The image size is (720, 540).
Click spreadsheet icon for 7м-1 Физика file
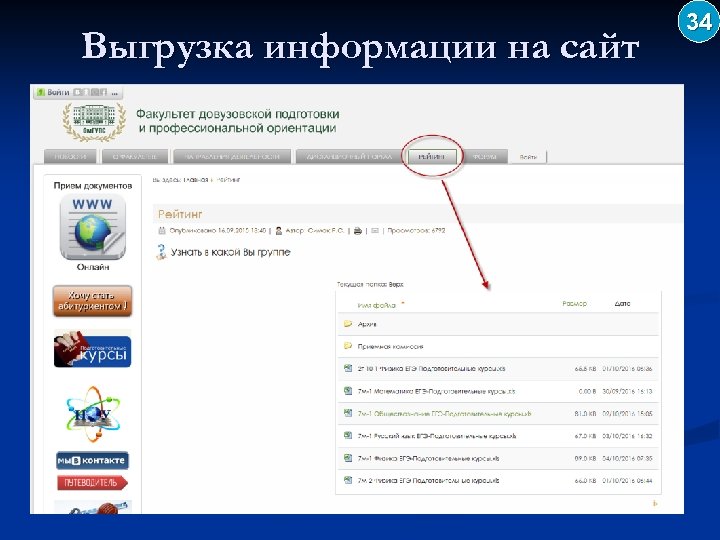[348, 458]
